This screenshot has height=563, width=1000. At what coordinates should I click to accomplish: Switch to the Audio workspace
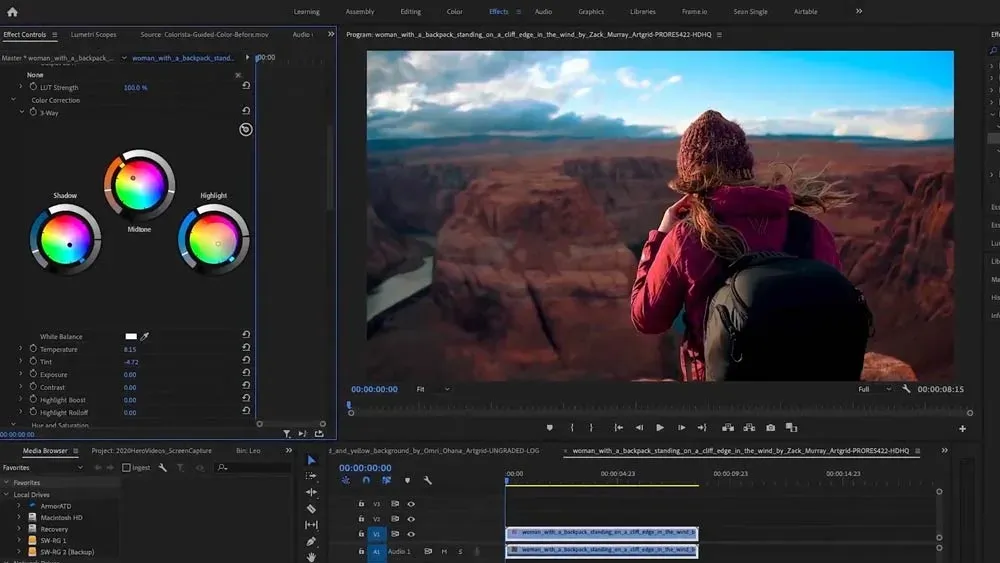point(543,11)
